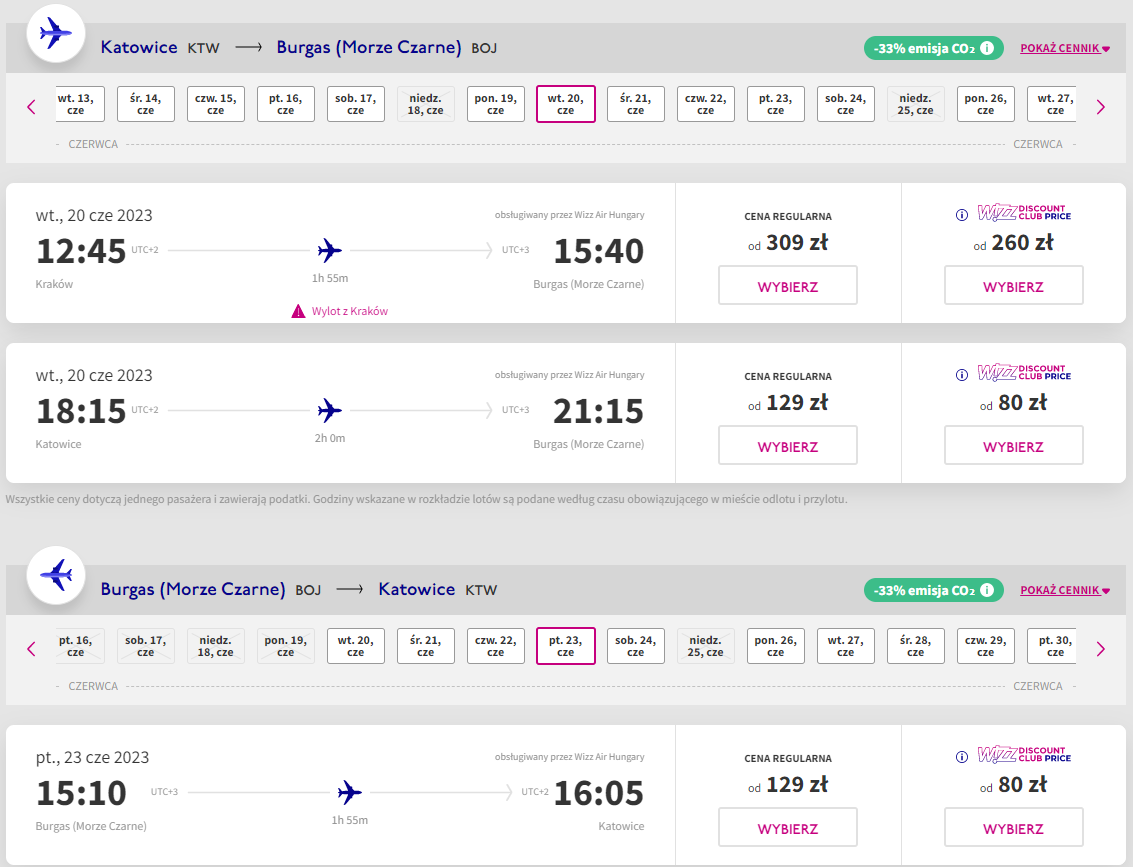Image resolution: width=1133 pixels, height=867 pixels.
Task: Select return date sob. 24 cze
Action: click(x=636, y=646)
